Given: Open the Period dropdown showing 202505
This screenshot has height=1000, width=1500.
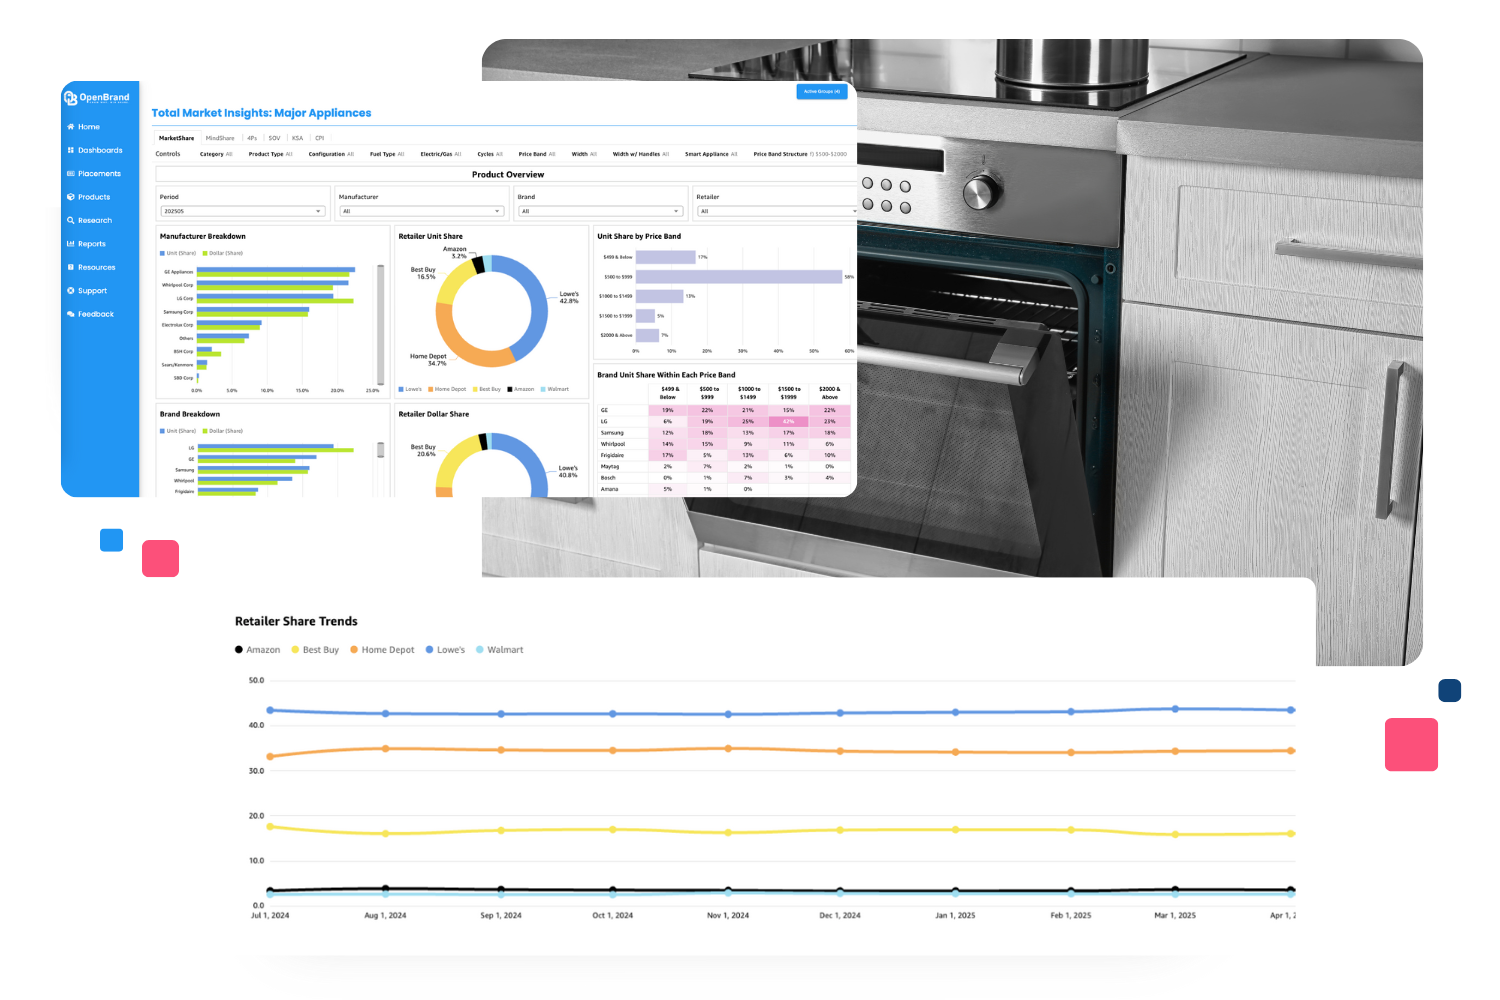Looking at the screenshot, I should point(242,211).
